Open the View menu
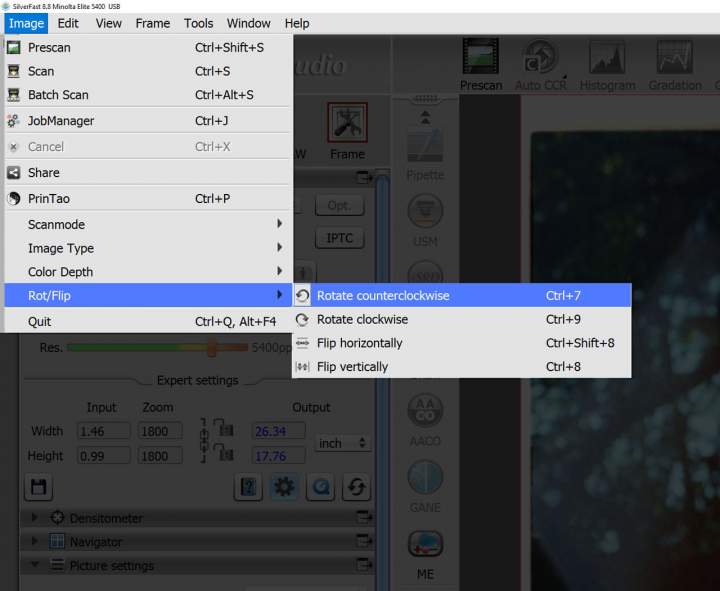The height and width of the screenshot is (591, 720). [108, 23]
